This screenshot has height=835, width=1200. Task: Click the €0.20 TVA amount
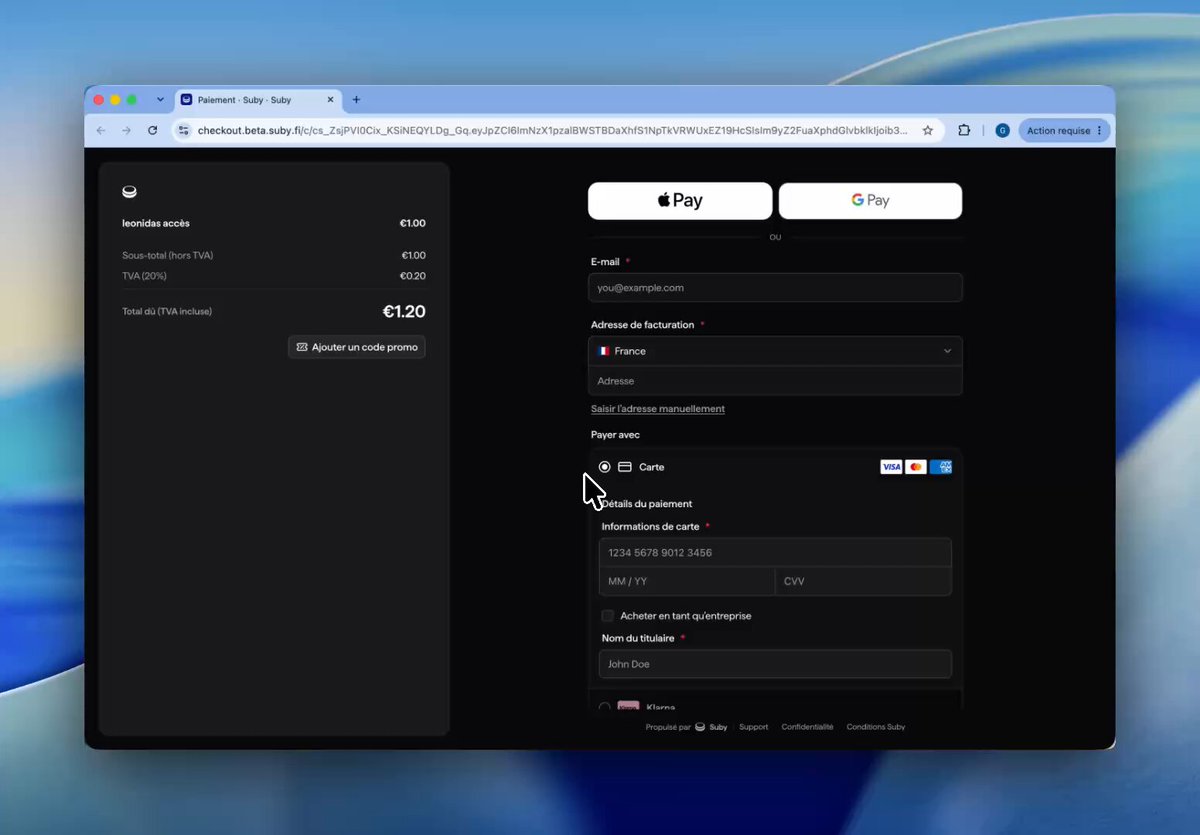413,275
